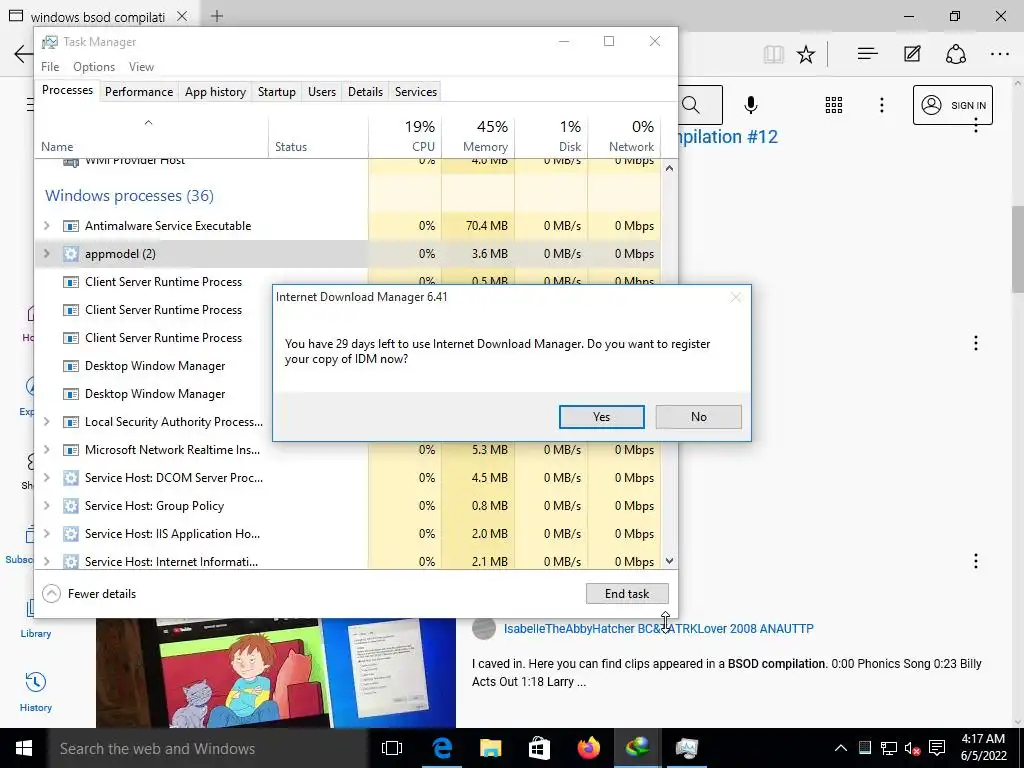The width and height of the screenshot is (1024, 768).
Task: Click the Edge Share icon
Action: click(955, 54)
